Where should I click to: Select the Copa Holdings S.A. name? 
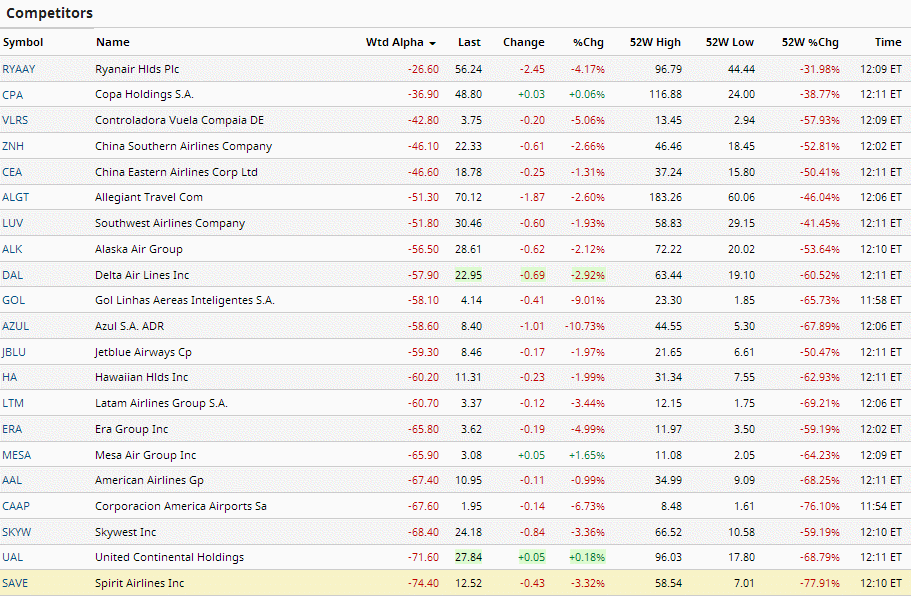144,95
